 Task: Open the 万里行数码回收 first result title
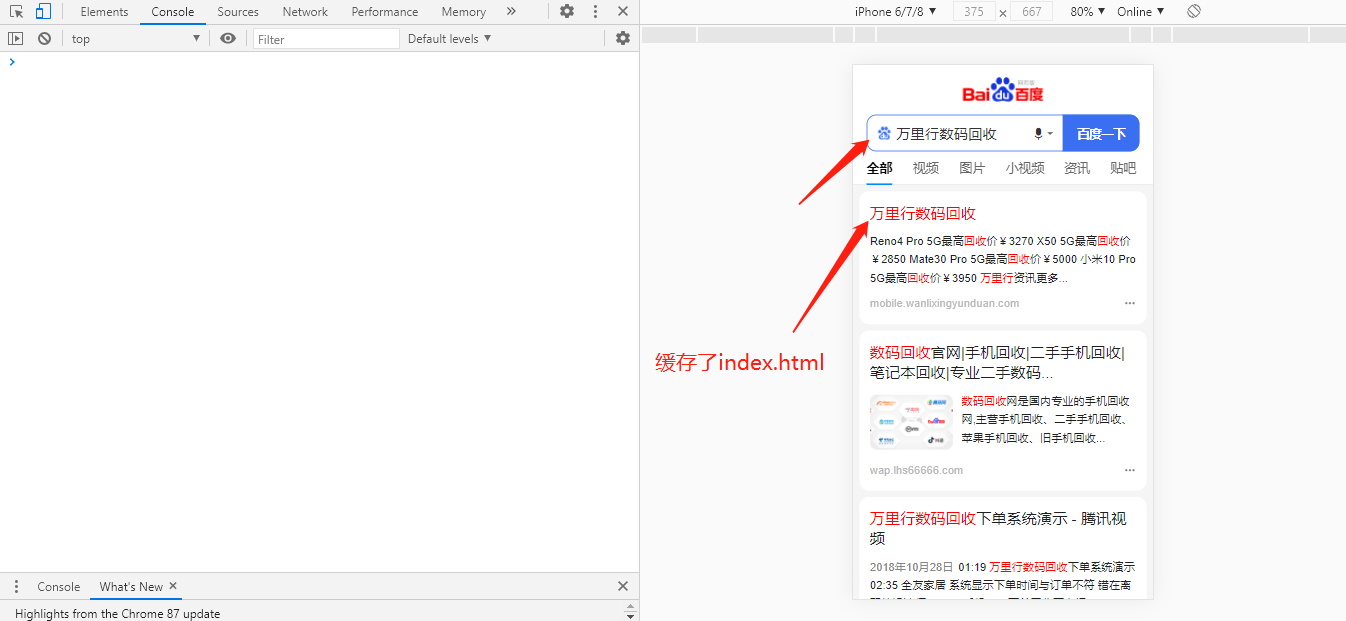[923, 213]
